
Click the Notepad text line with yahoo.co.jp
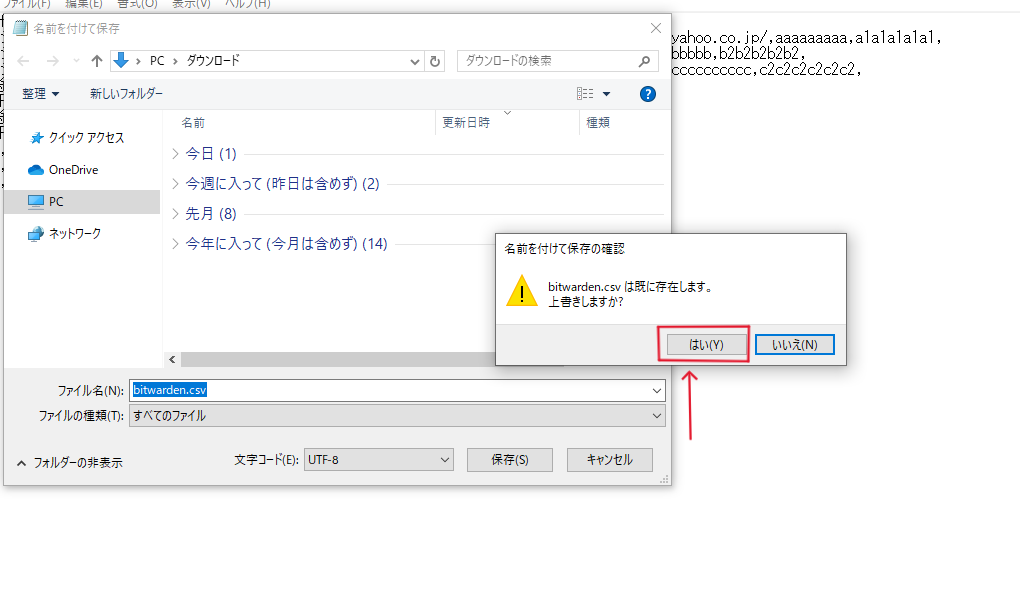coord(806,38)
